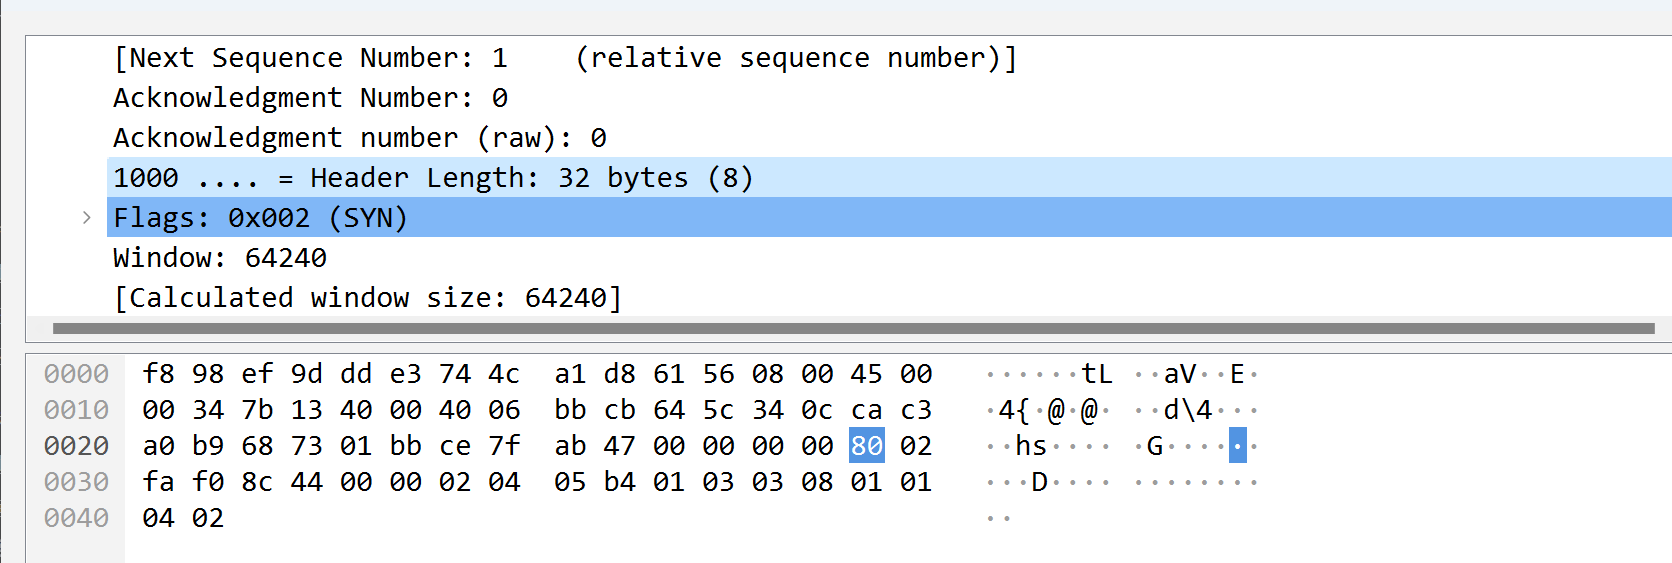This screenshot has width=1672, height=563.
Task: Click ASCII text aV in first row
Action: point(1180,373)
